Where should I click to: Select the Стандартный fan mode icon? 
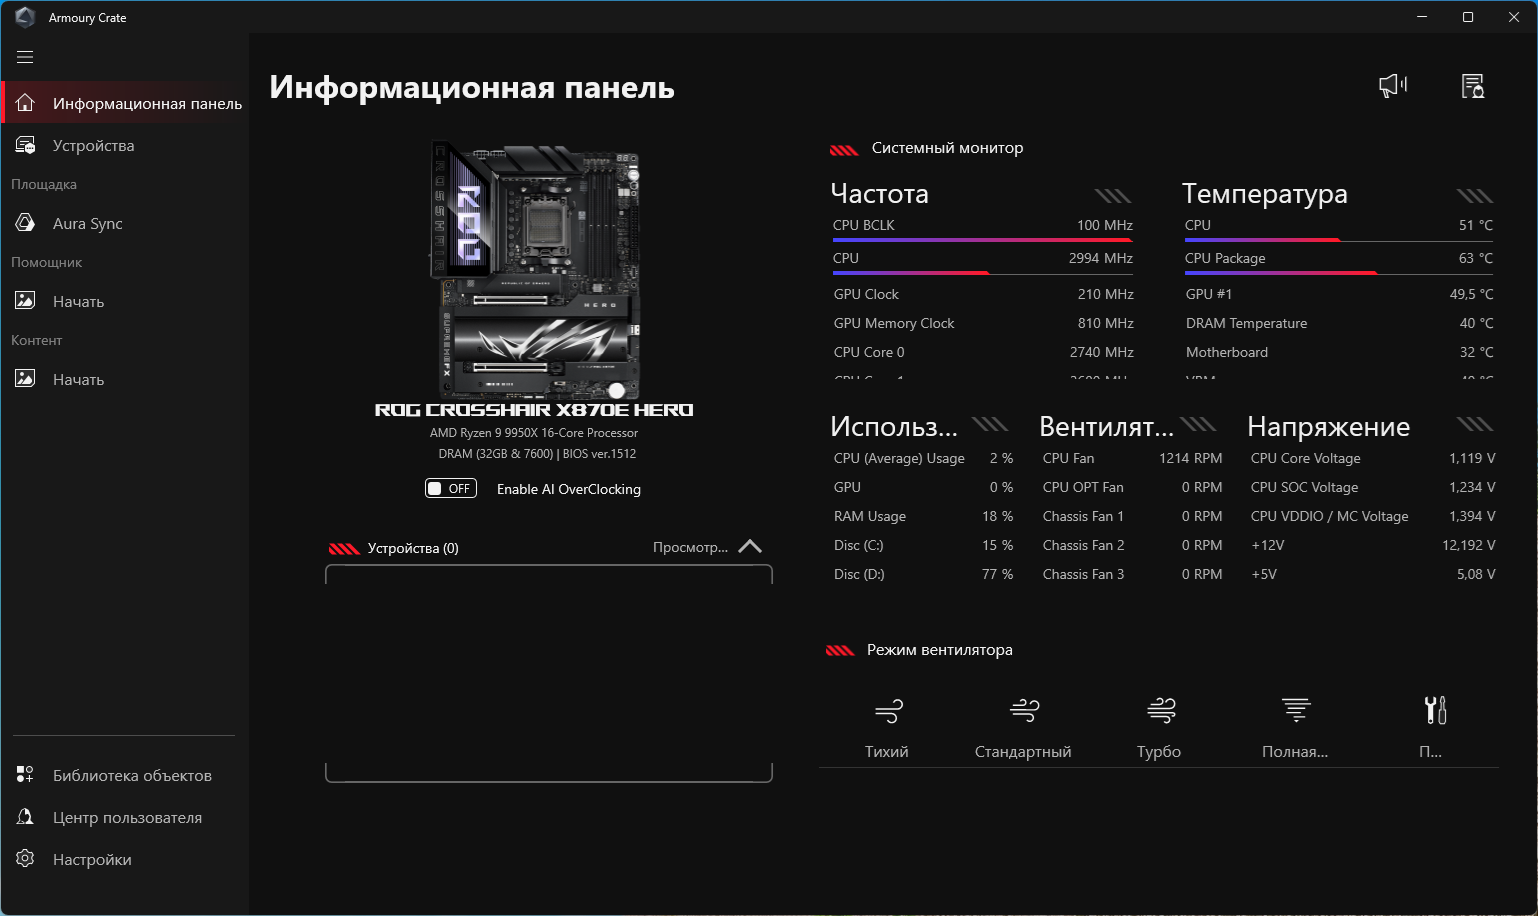[x=1024, y=711]
